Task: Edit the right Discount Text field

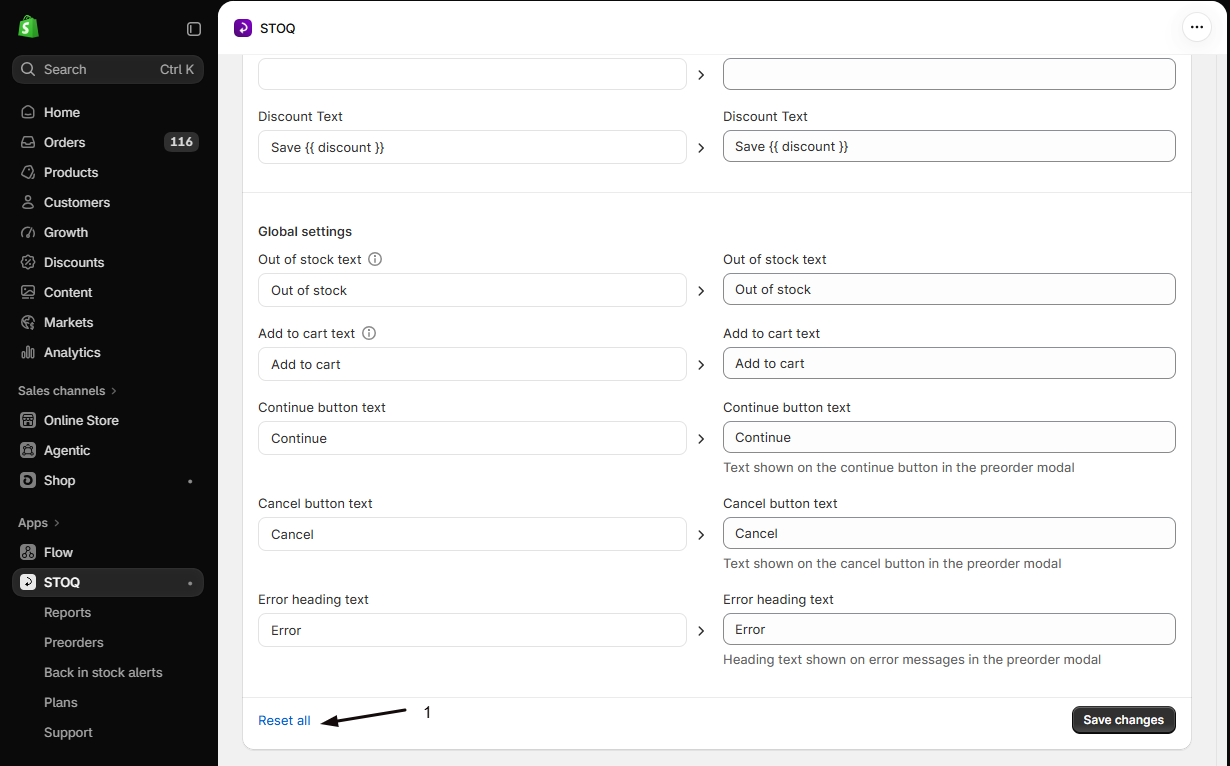Action: click(x=949, y=146)
